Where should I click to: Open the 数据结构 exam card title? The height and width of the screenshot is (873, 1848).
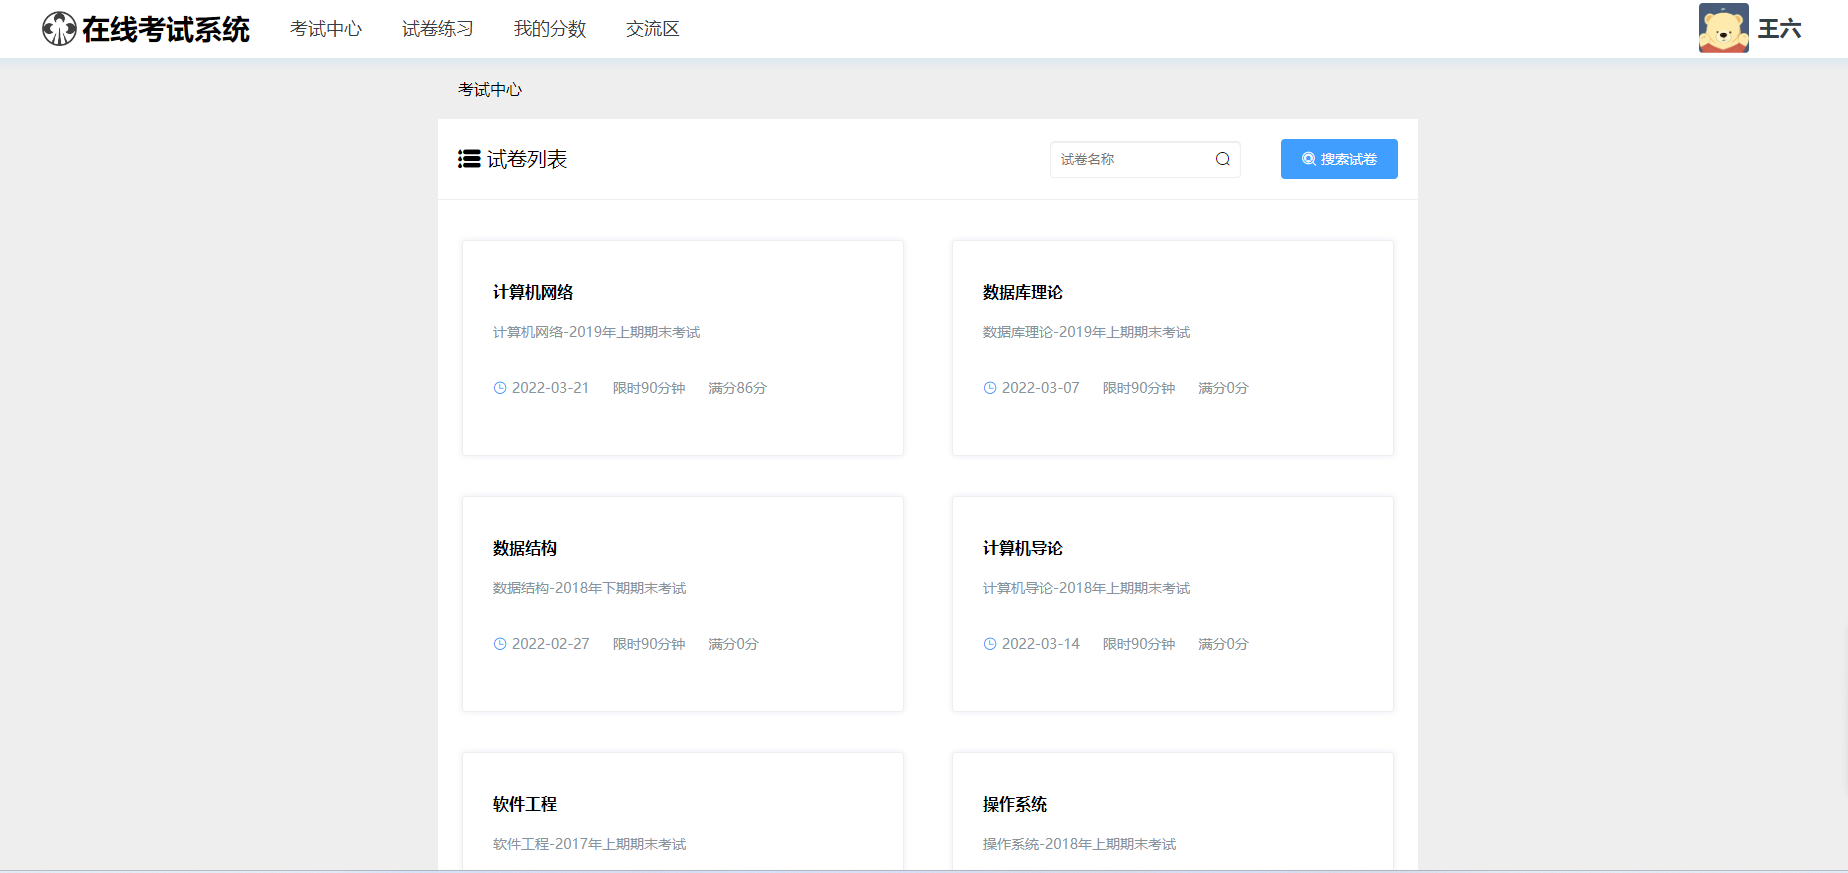(x=525, y=548)
